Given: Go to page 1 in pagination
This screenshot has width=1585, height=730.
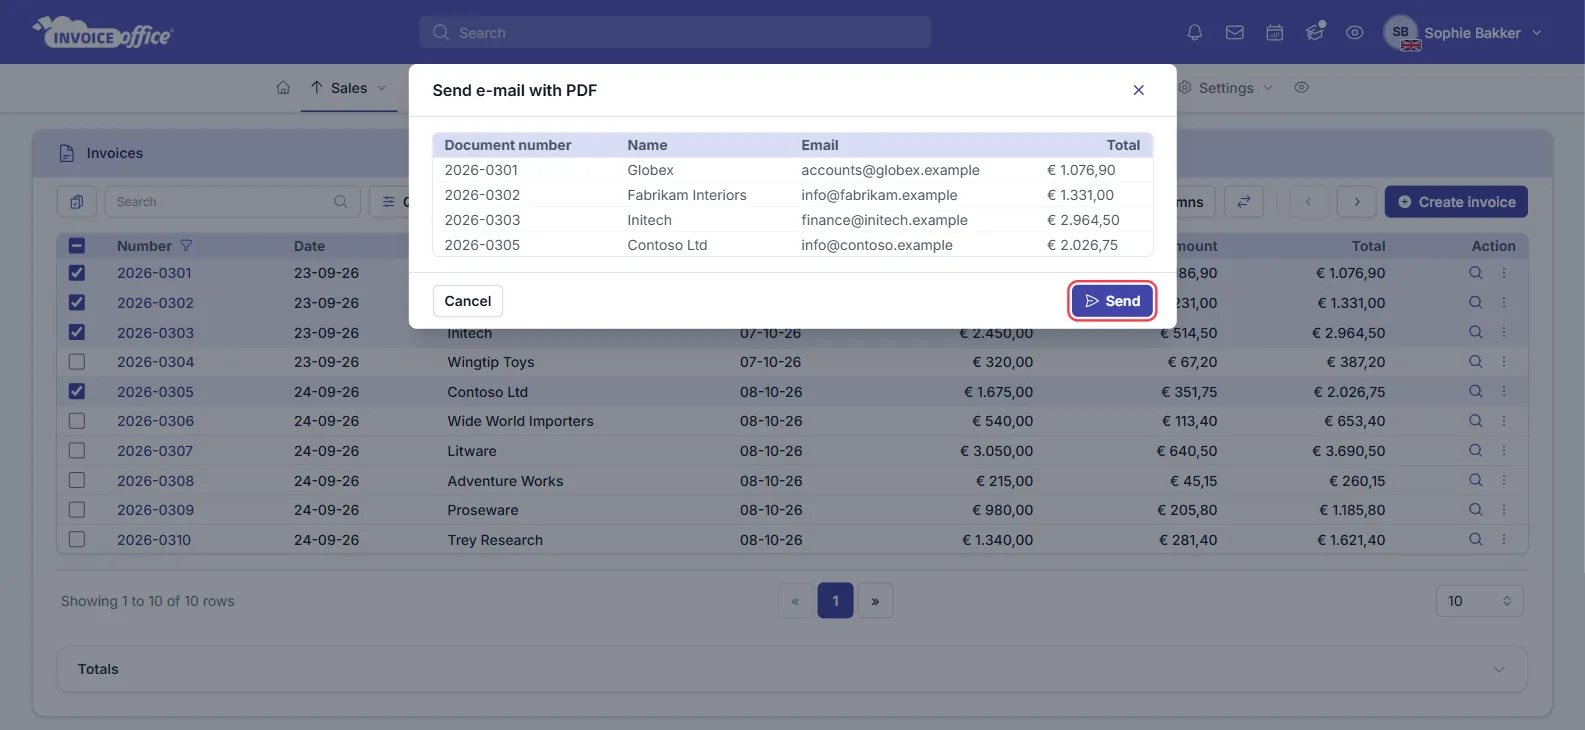Looking at the screenshot, I should click(835, 601).
